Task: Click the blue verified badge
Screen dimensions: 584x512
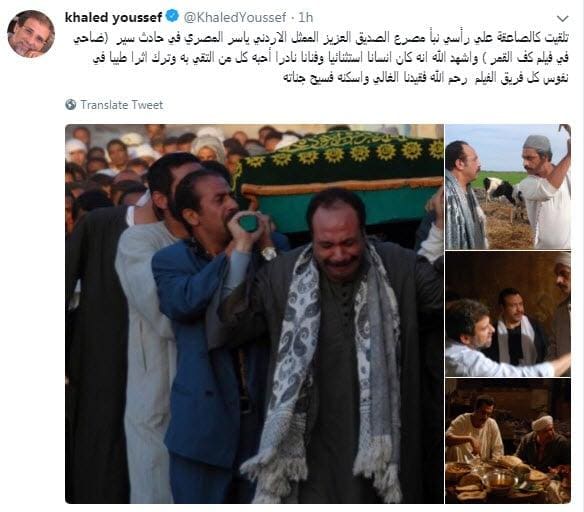Action: [x=172, y=17]
